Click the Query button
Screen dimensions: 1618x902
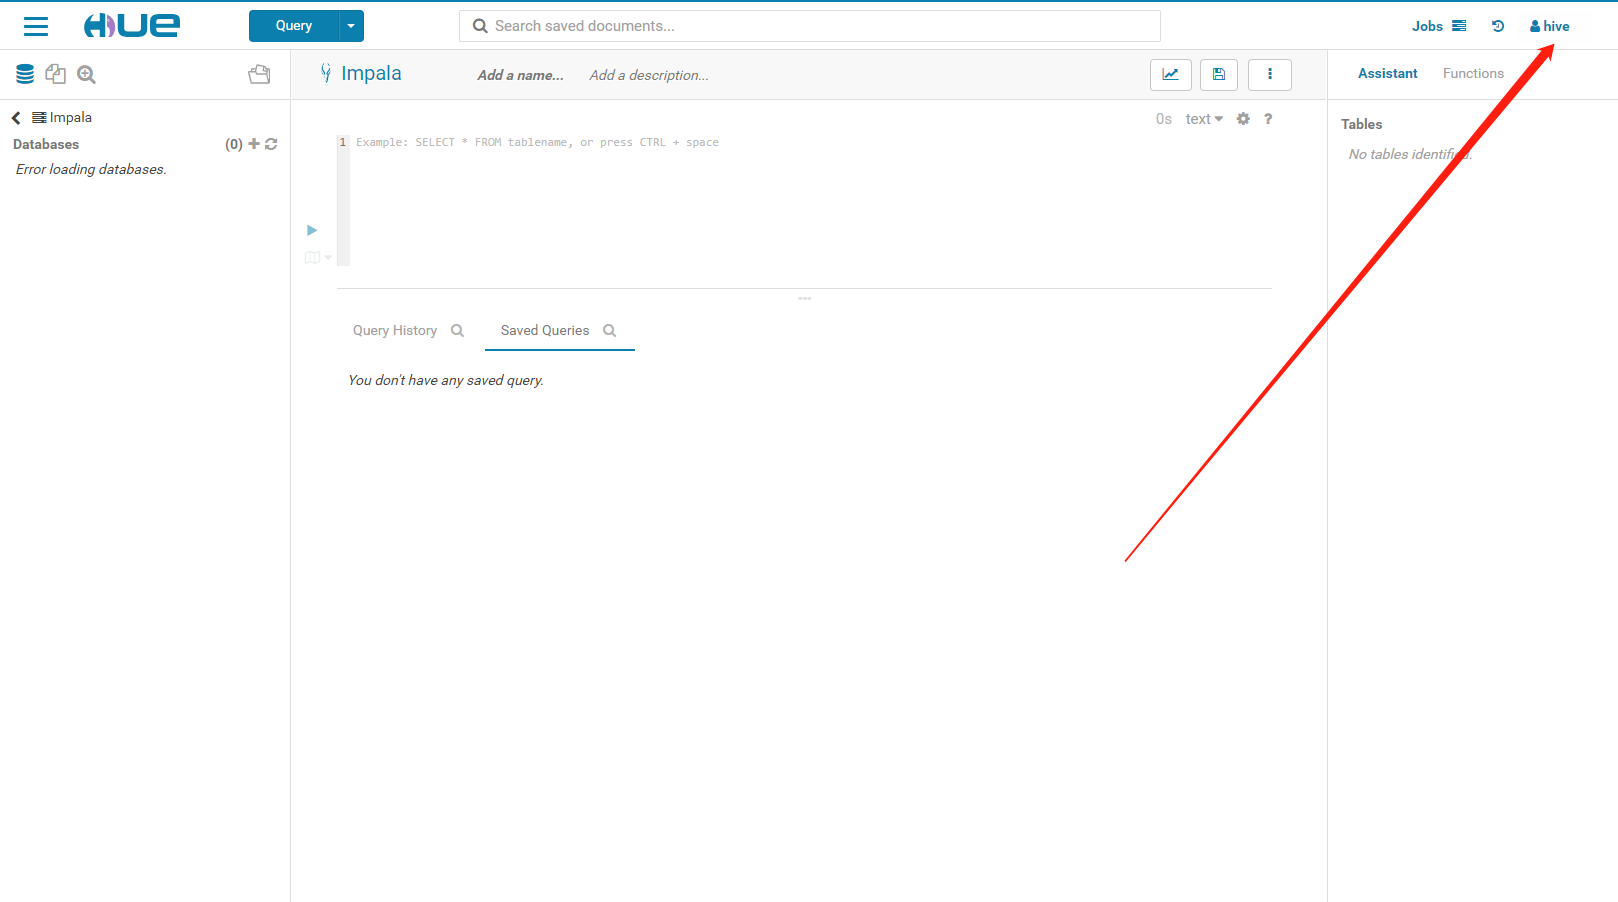(x=294, y=26)
